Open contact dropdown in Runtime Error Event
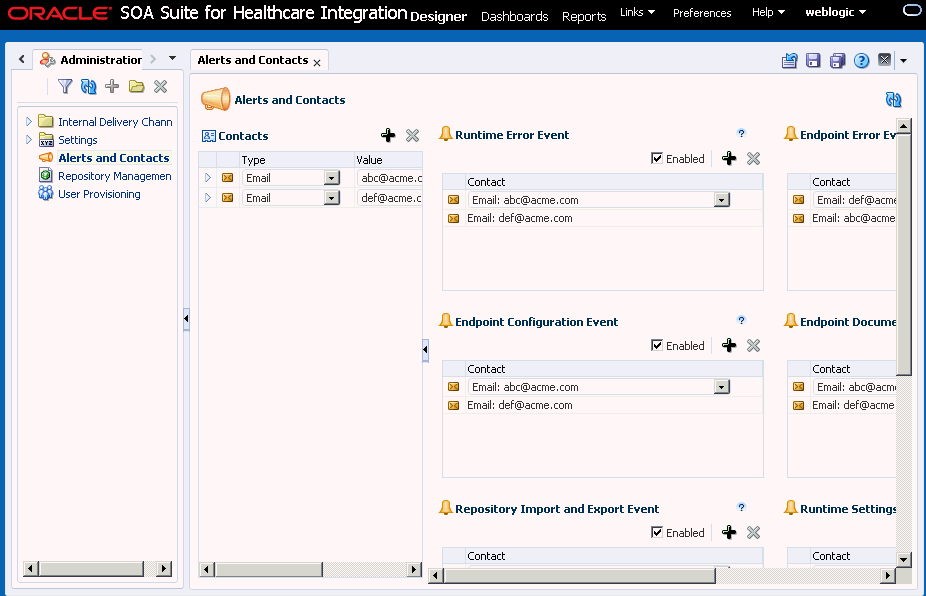The width and height of the screenshot is (926, 596). [x=722, y=200]
